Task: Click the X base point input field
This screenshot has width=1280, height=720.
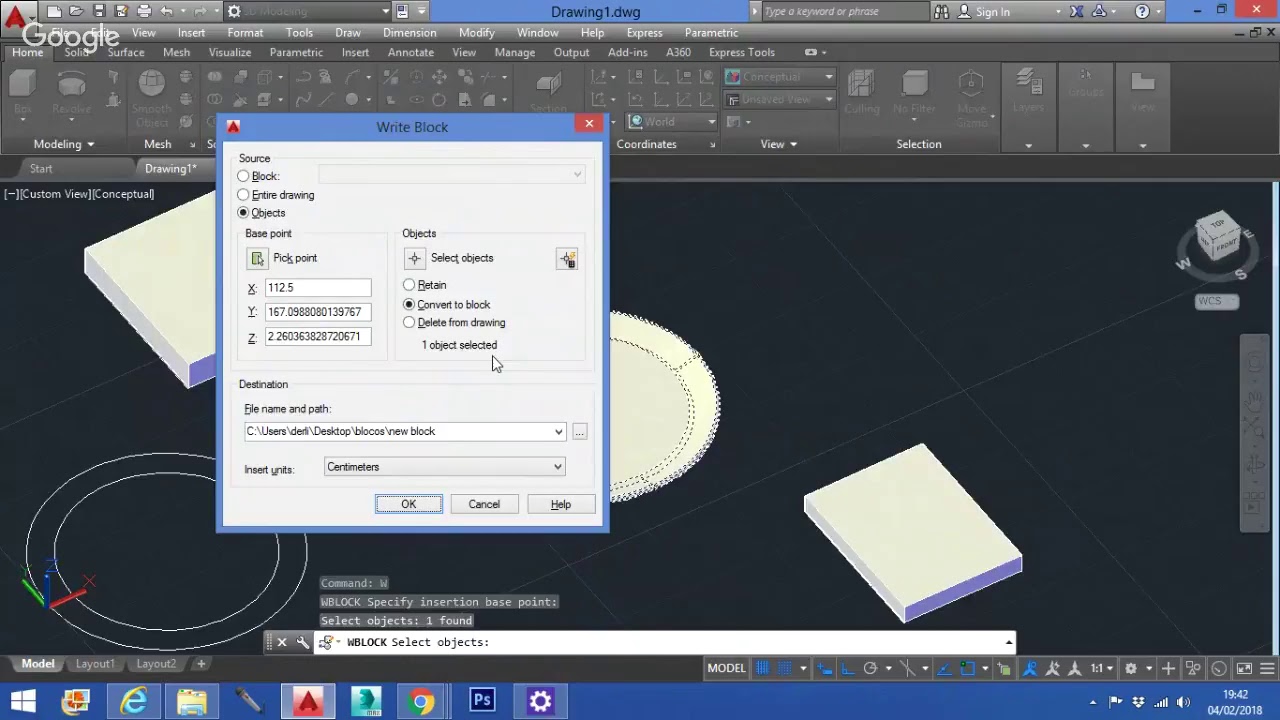Action: coord(317,288)
